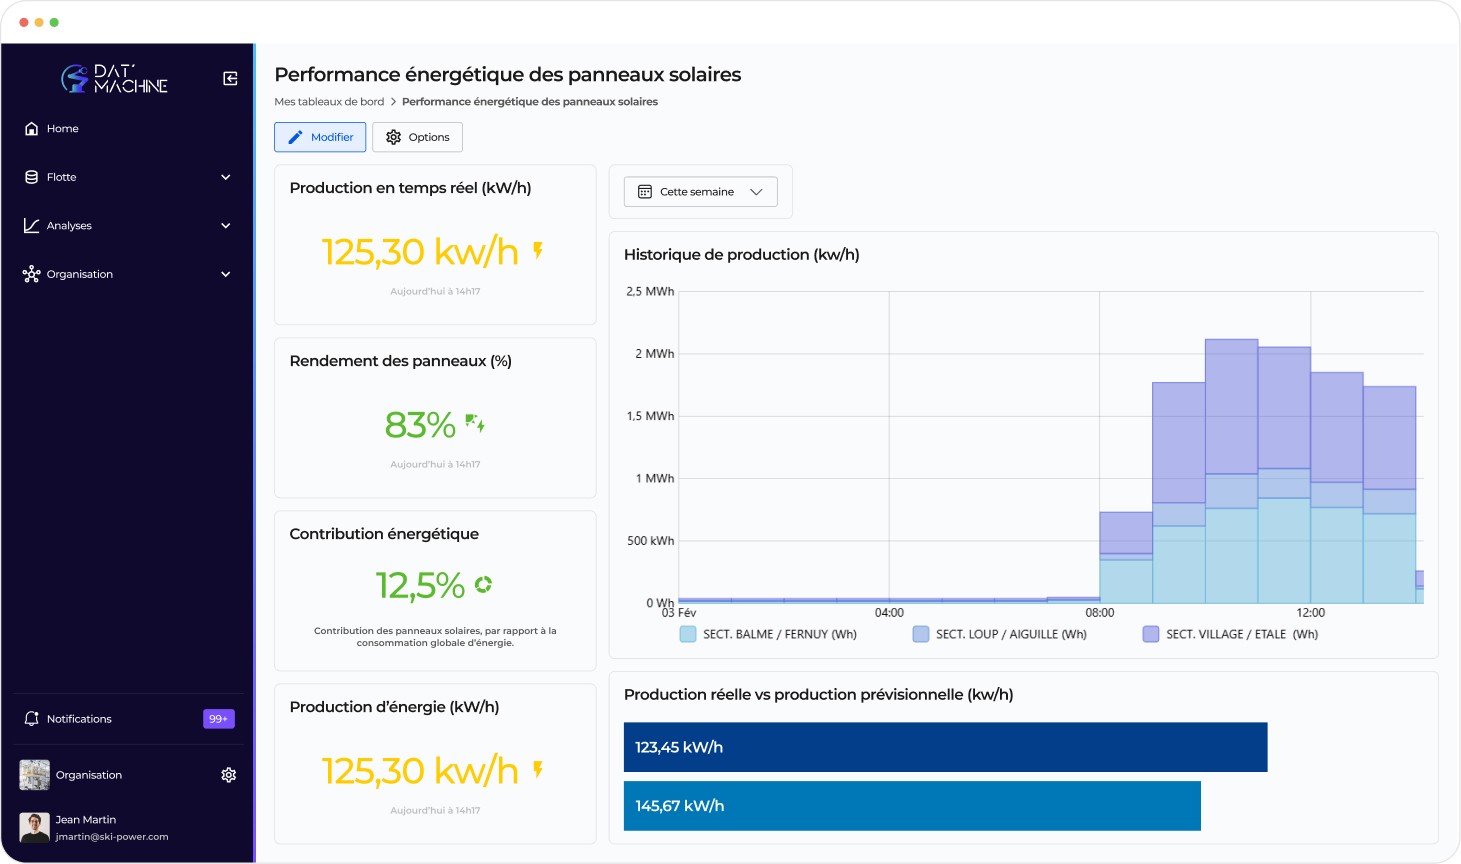Open Mes tableaux de bord breadcrumb
The height and width of the screenshot is (864, 1461).
coord(330,101)
